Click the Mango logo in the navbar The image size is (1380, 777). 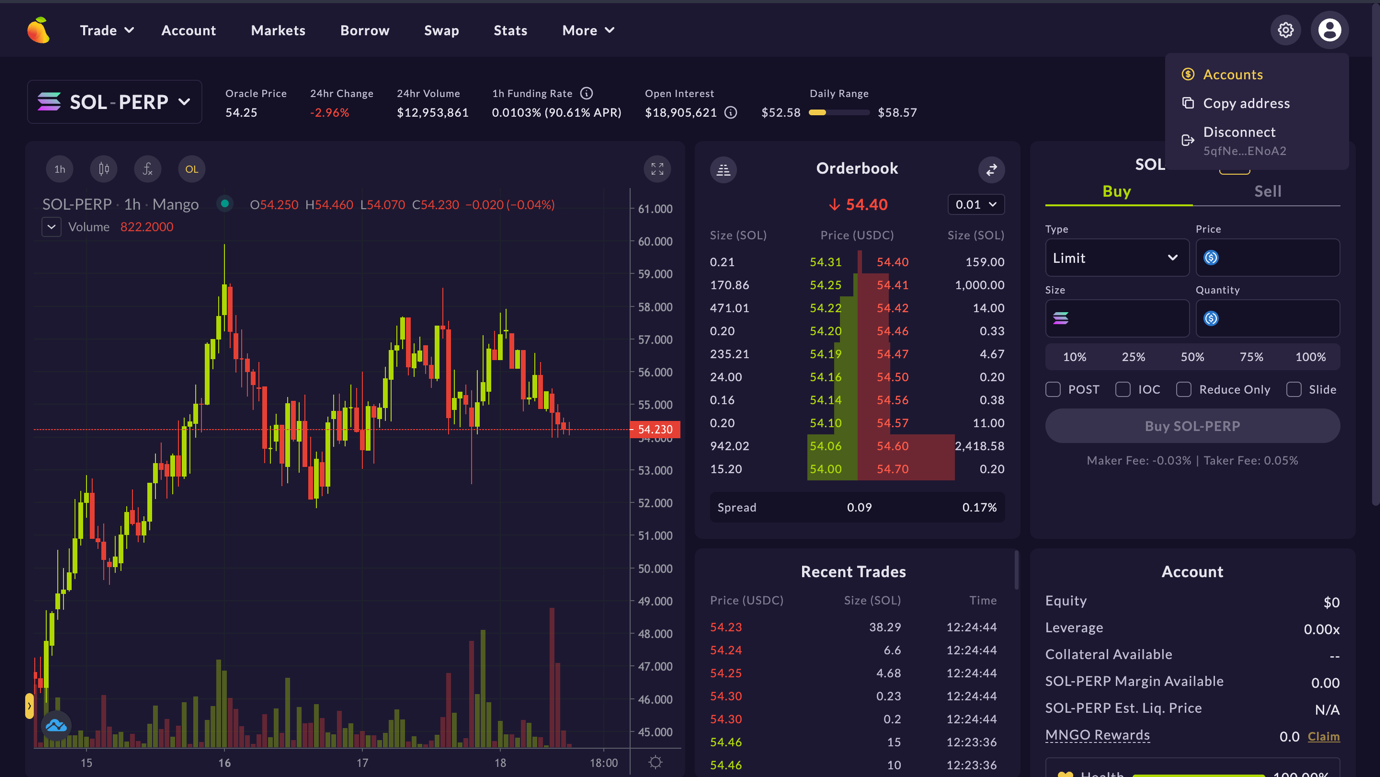(x=40, y=29)
